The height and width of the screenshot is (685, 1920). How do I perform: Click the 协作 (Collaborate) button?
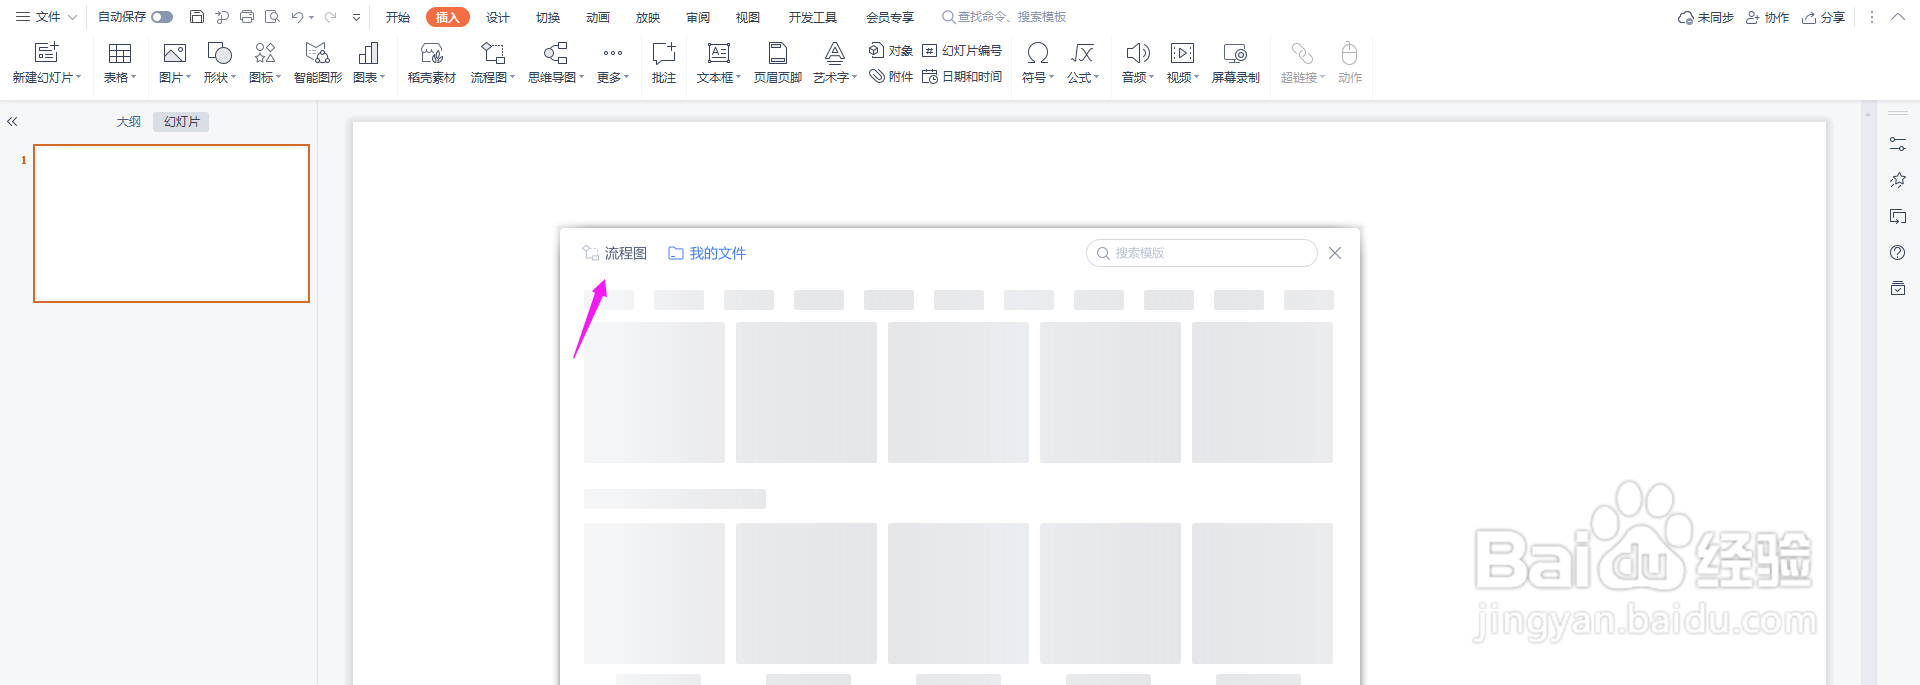tap(1767, 17)
